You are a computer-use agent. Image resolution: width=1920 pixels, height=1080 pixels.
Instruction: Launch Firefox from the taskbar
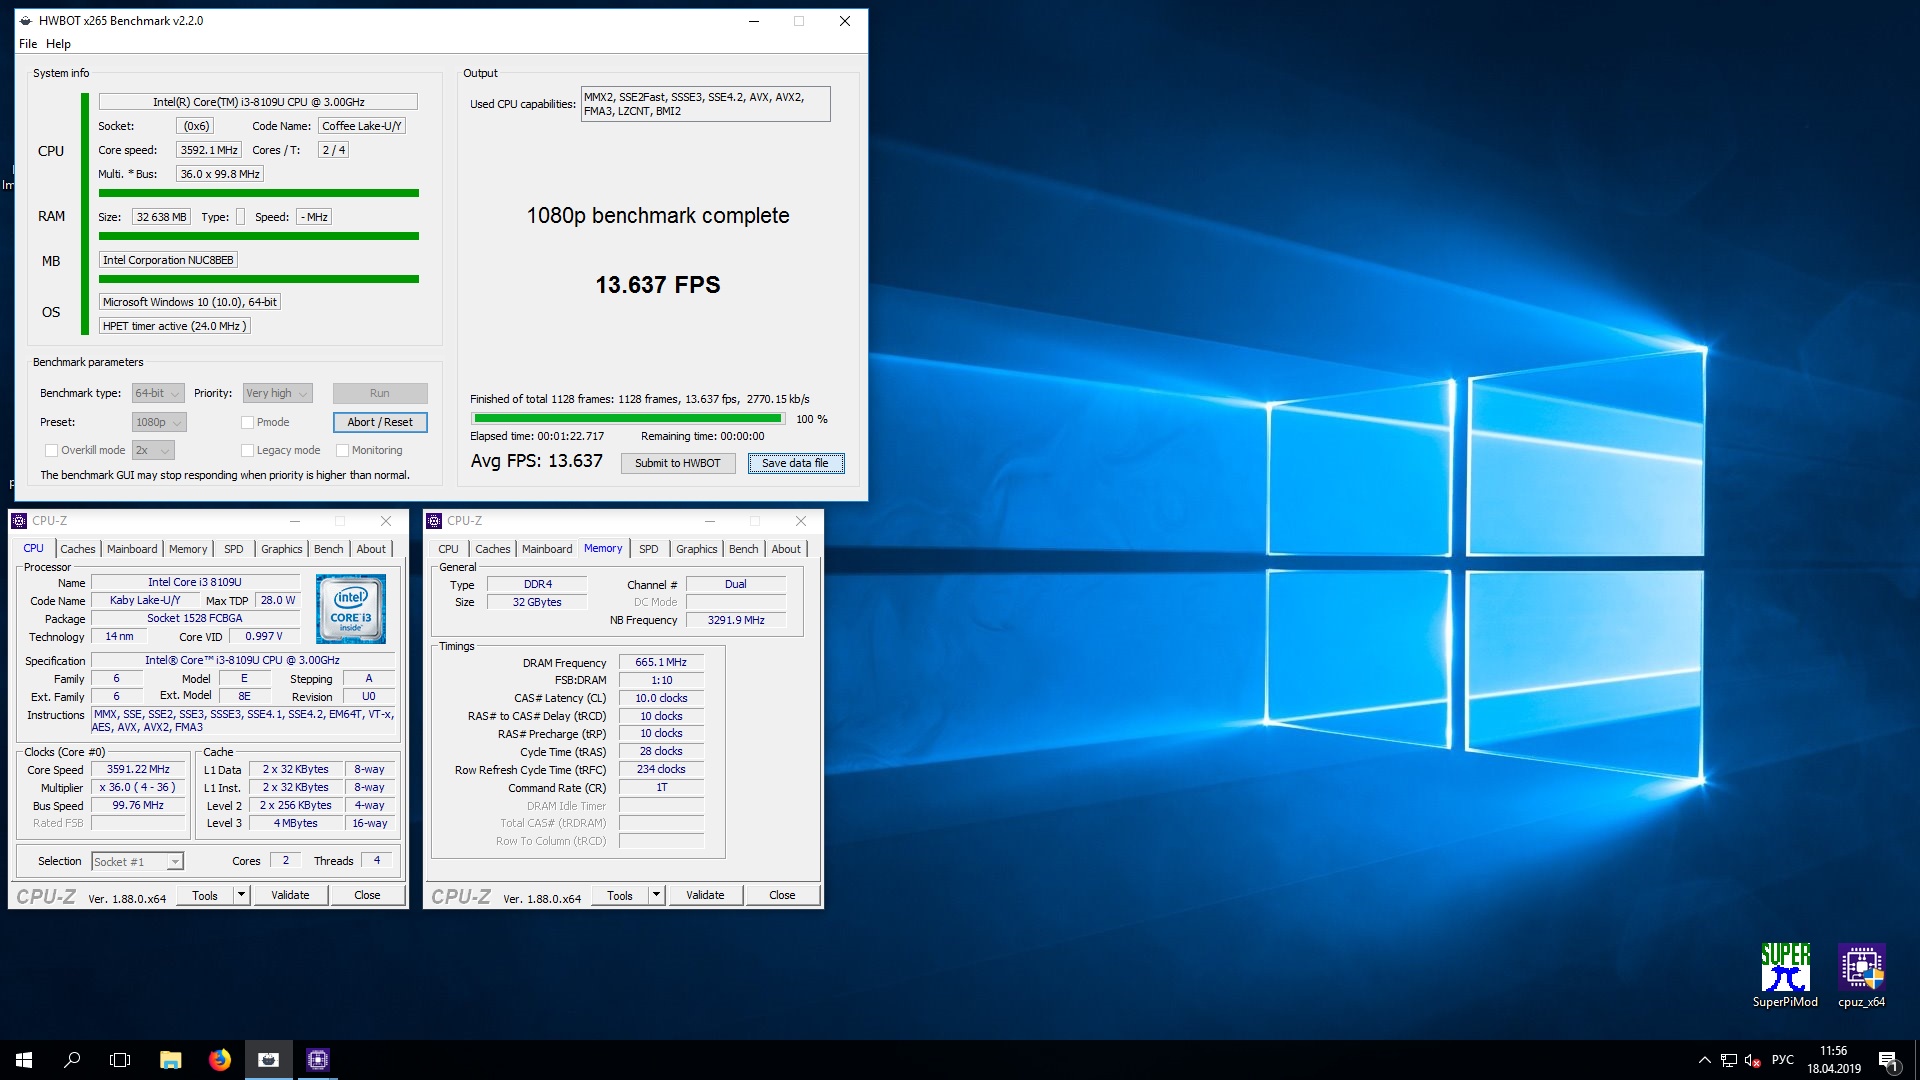tap(220, 1060)
